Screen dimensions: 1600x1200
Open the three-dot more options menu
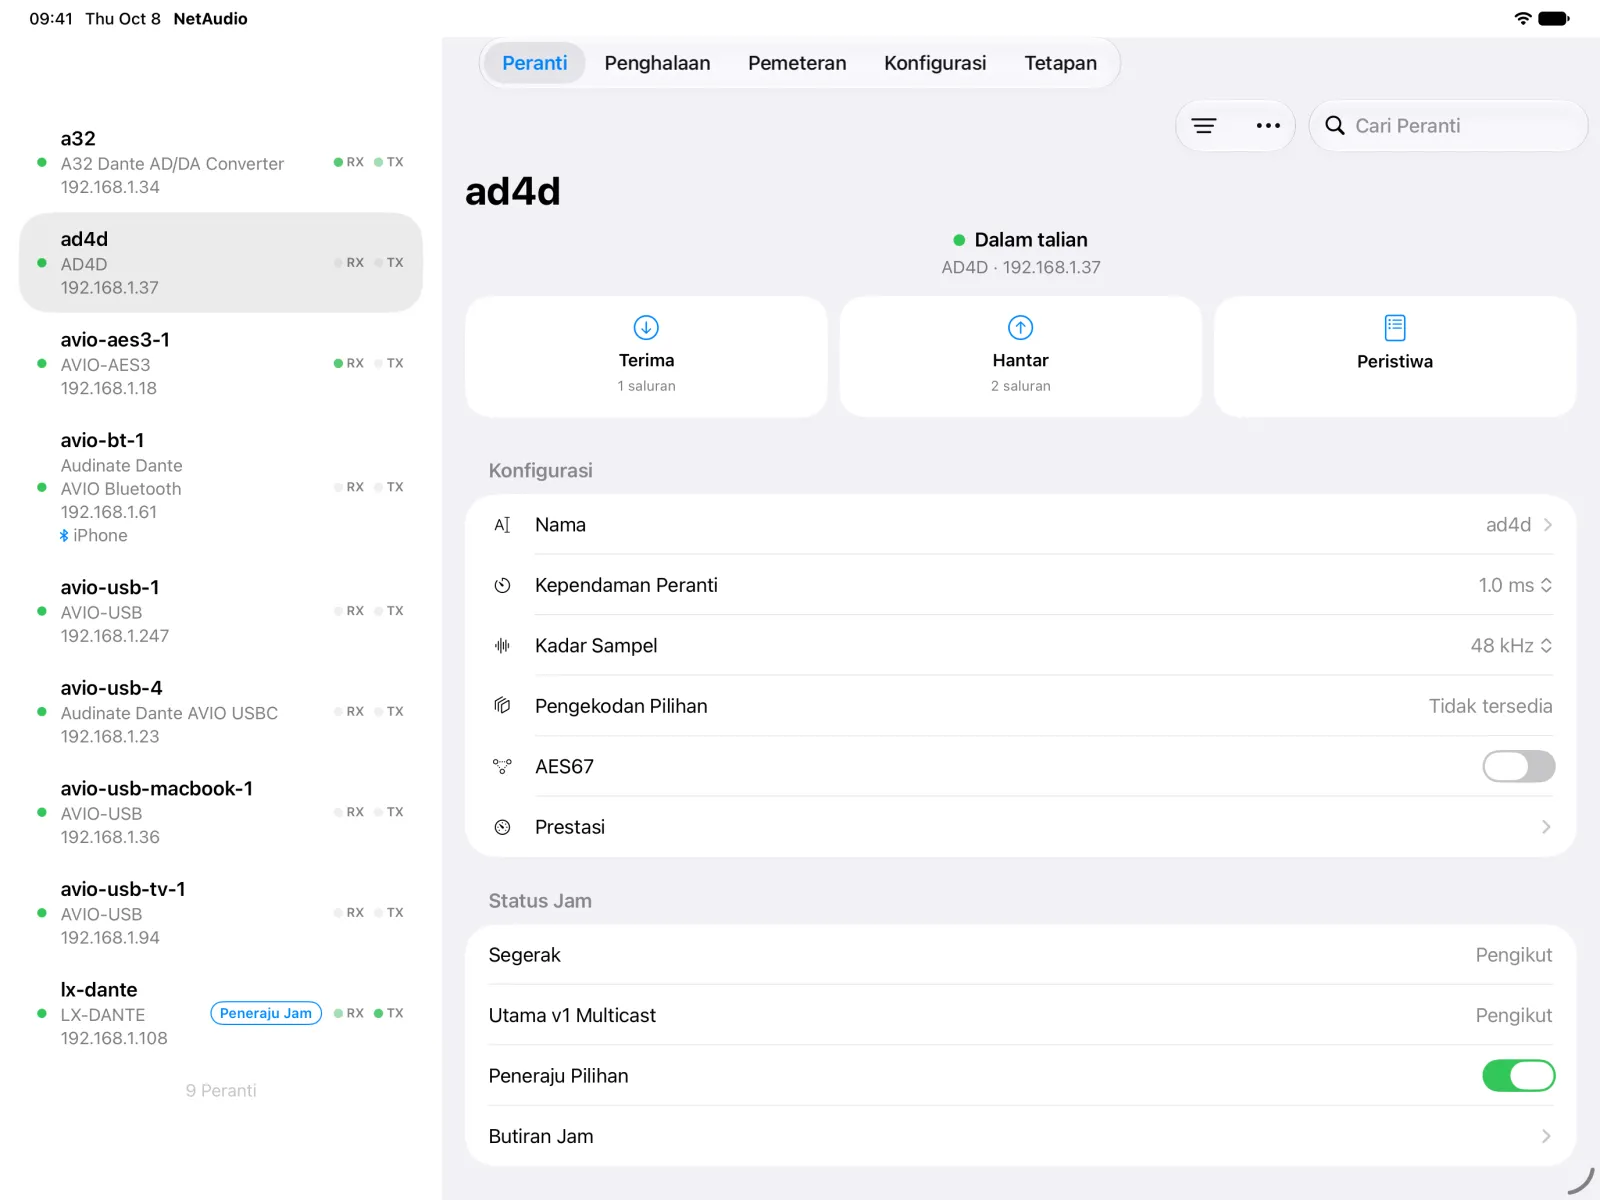pyautogui.click(x=1268, y=126)
